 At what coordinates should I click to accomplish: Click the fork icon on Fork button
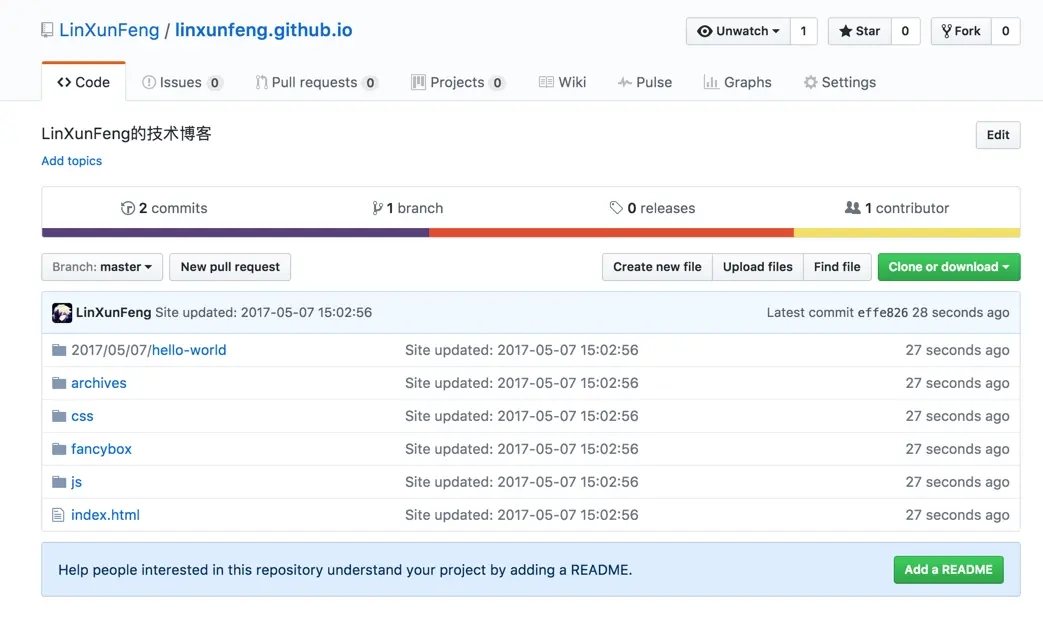947,31
